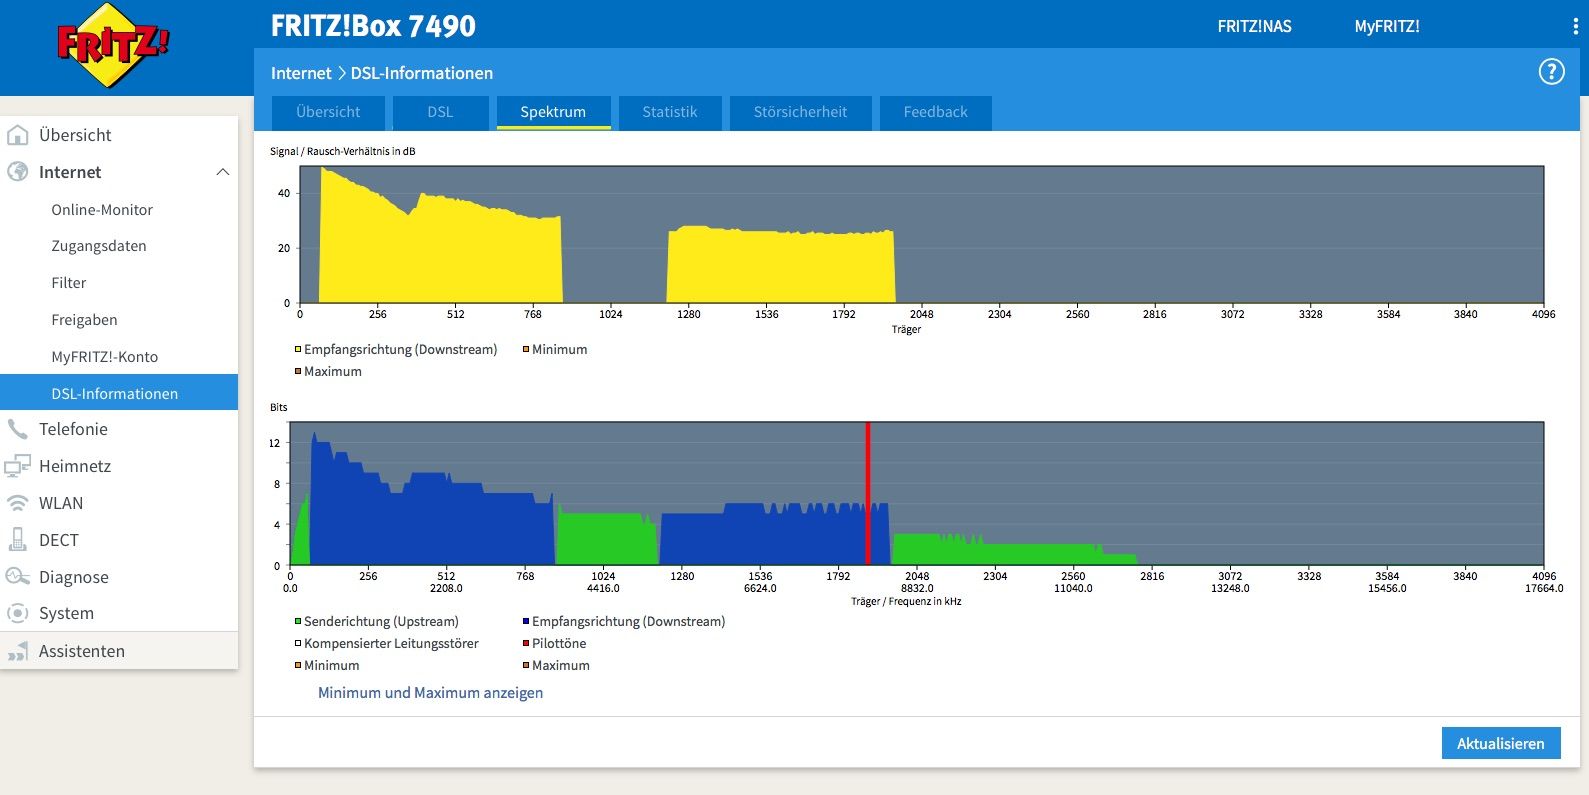Click the Übersicht house icon
Viewport: 1589px width, 795px height.
[18, 135]
